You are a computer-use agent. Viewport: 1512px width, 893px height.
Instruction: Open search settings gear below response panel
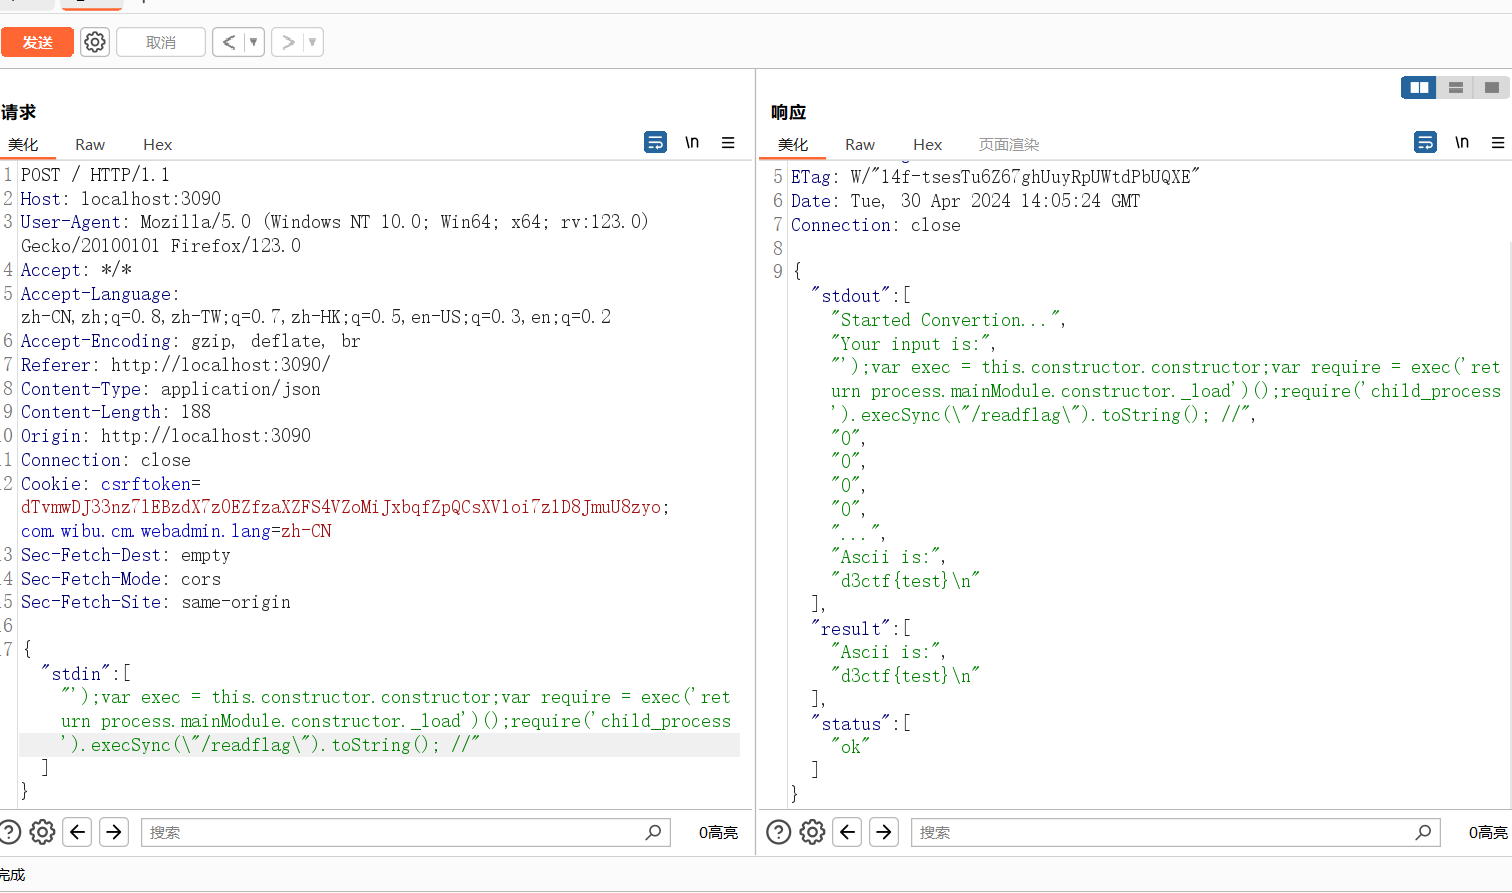pos(812,832)
